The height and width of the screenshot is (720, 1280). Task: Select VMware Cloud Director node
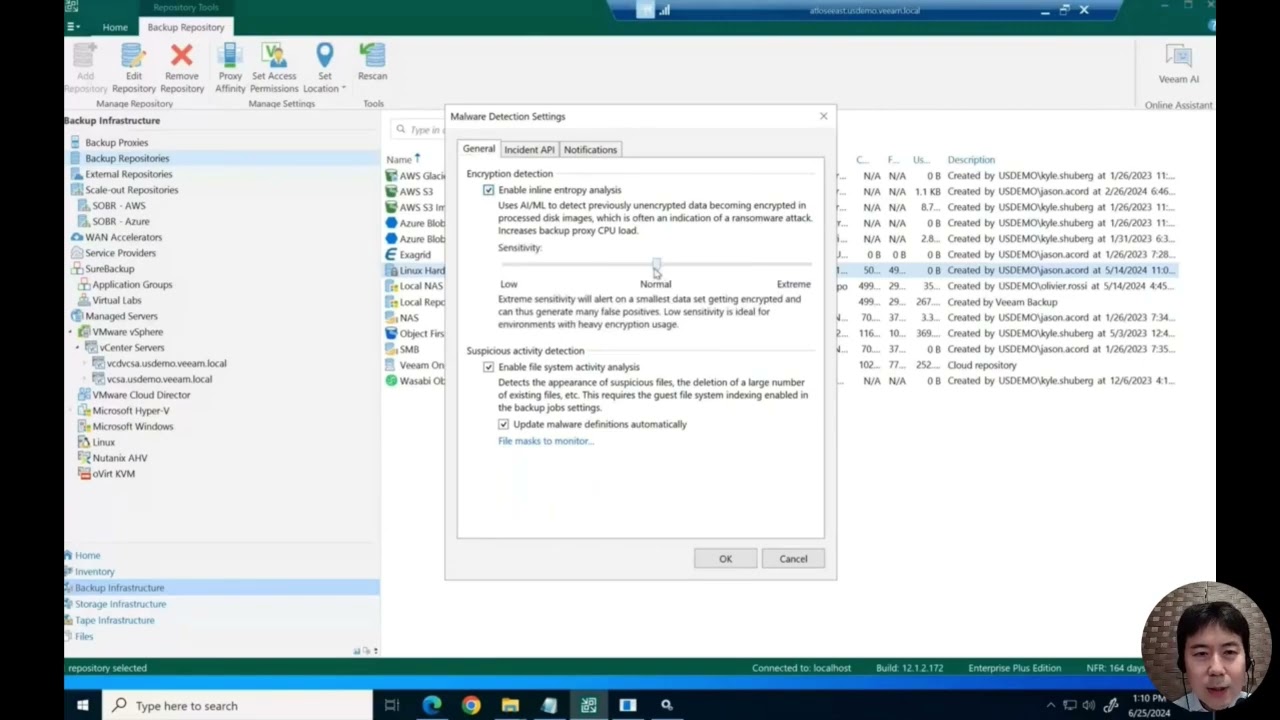coord(141,395)
